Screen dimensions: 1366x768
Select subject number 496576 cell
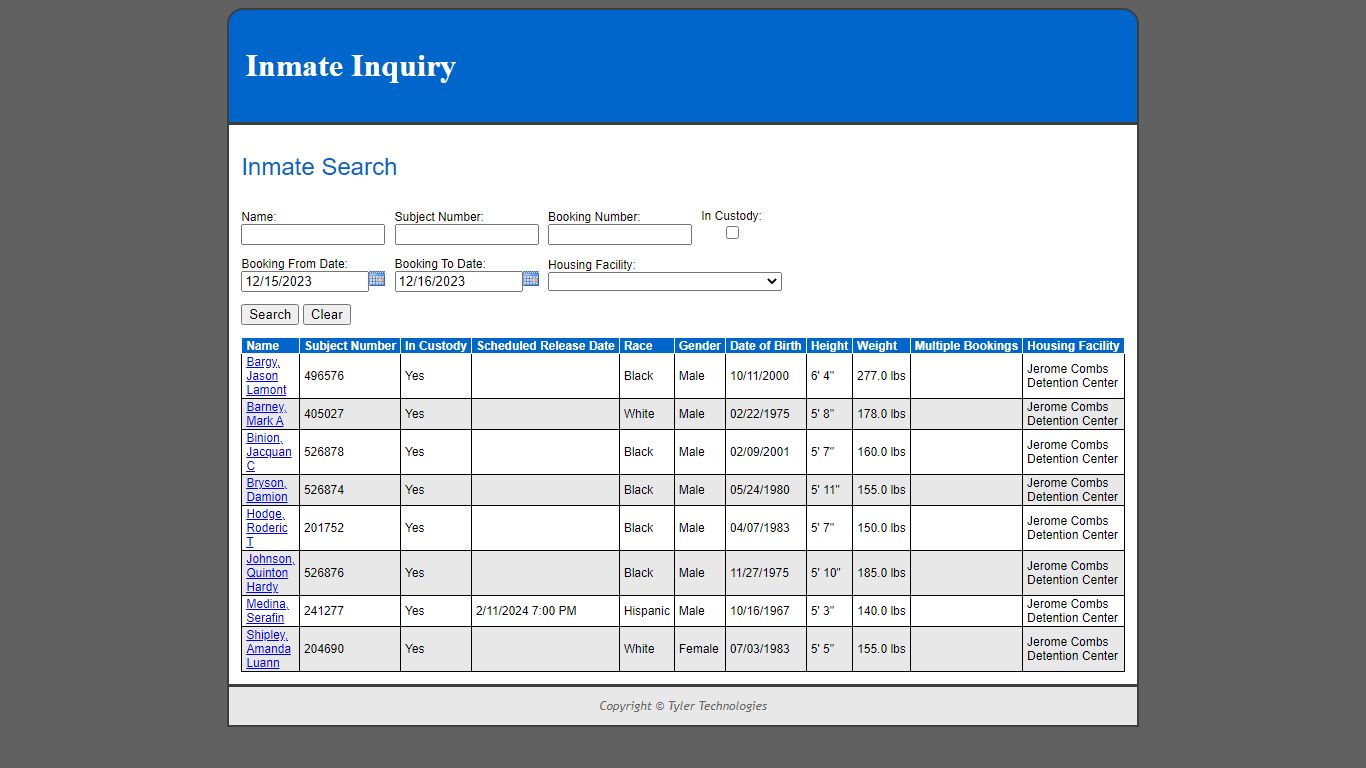pyautogui.click(x=350, y=376)
